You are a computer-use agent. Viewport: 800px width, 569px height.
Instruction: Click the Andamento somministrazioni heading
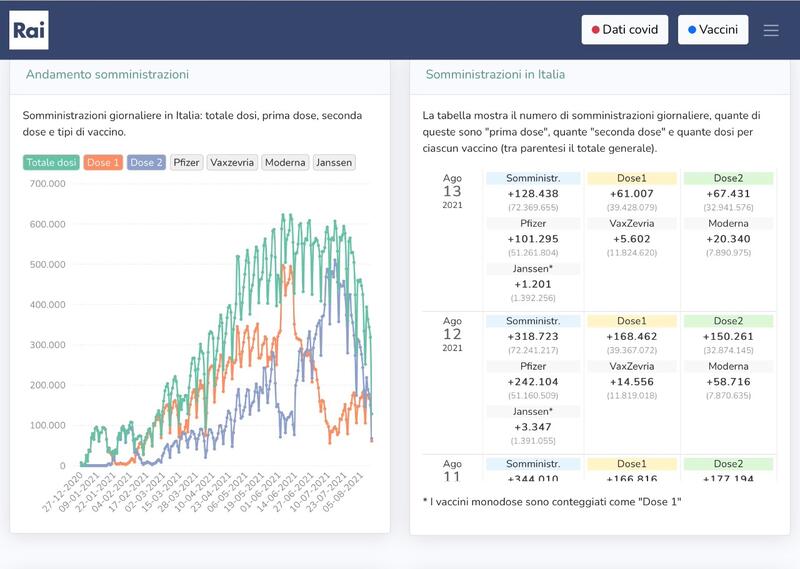click(107, 75)
